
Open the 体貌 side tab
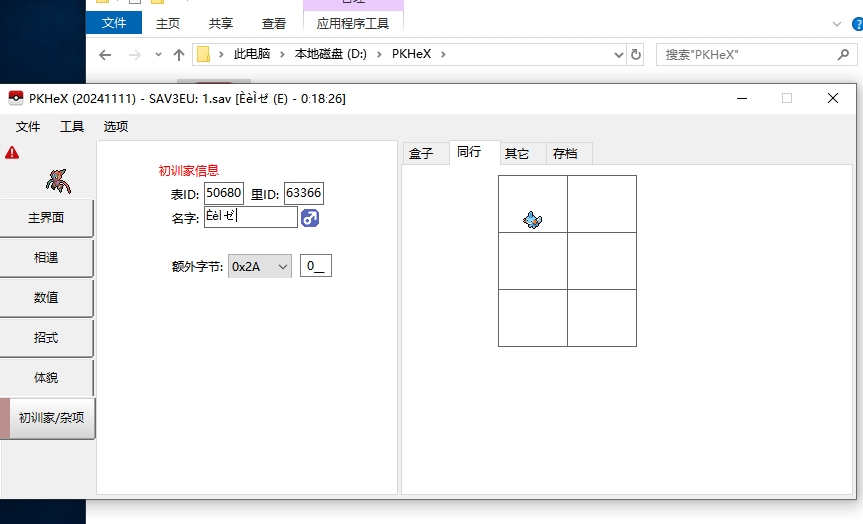click(x=46, y=378)
